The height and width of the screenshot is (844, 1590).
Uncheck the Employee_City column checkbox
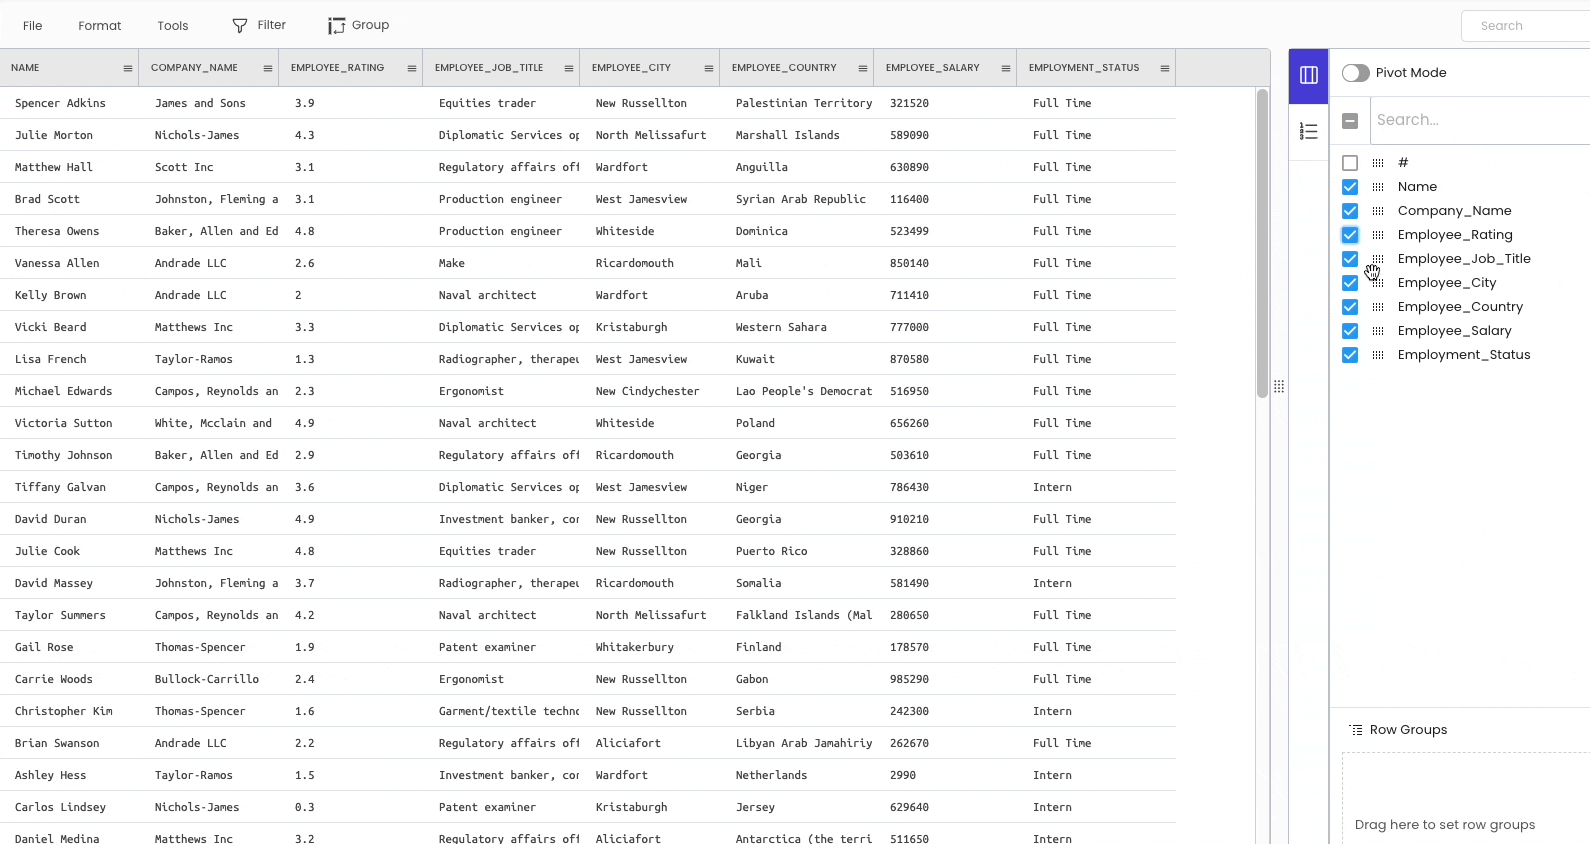[1350, 283]
